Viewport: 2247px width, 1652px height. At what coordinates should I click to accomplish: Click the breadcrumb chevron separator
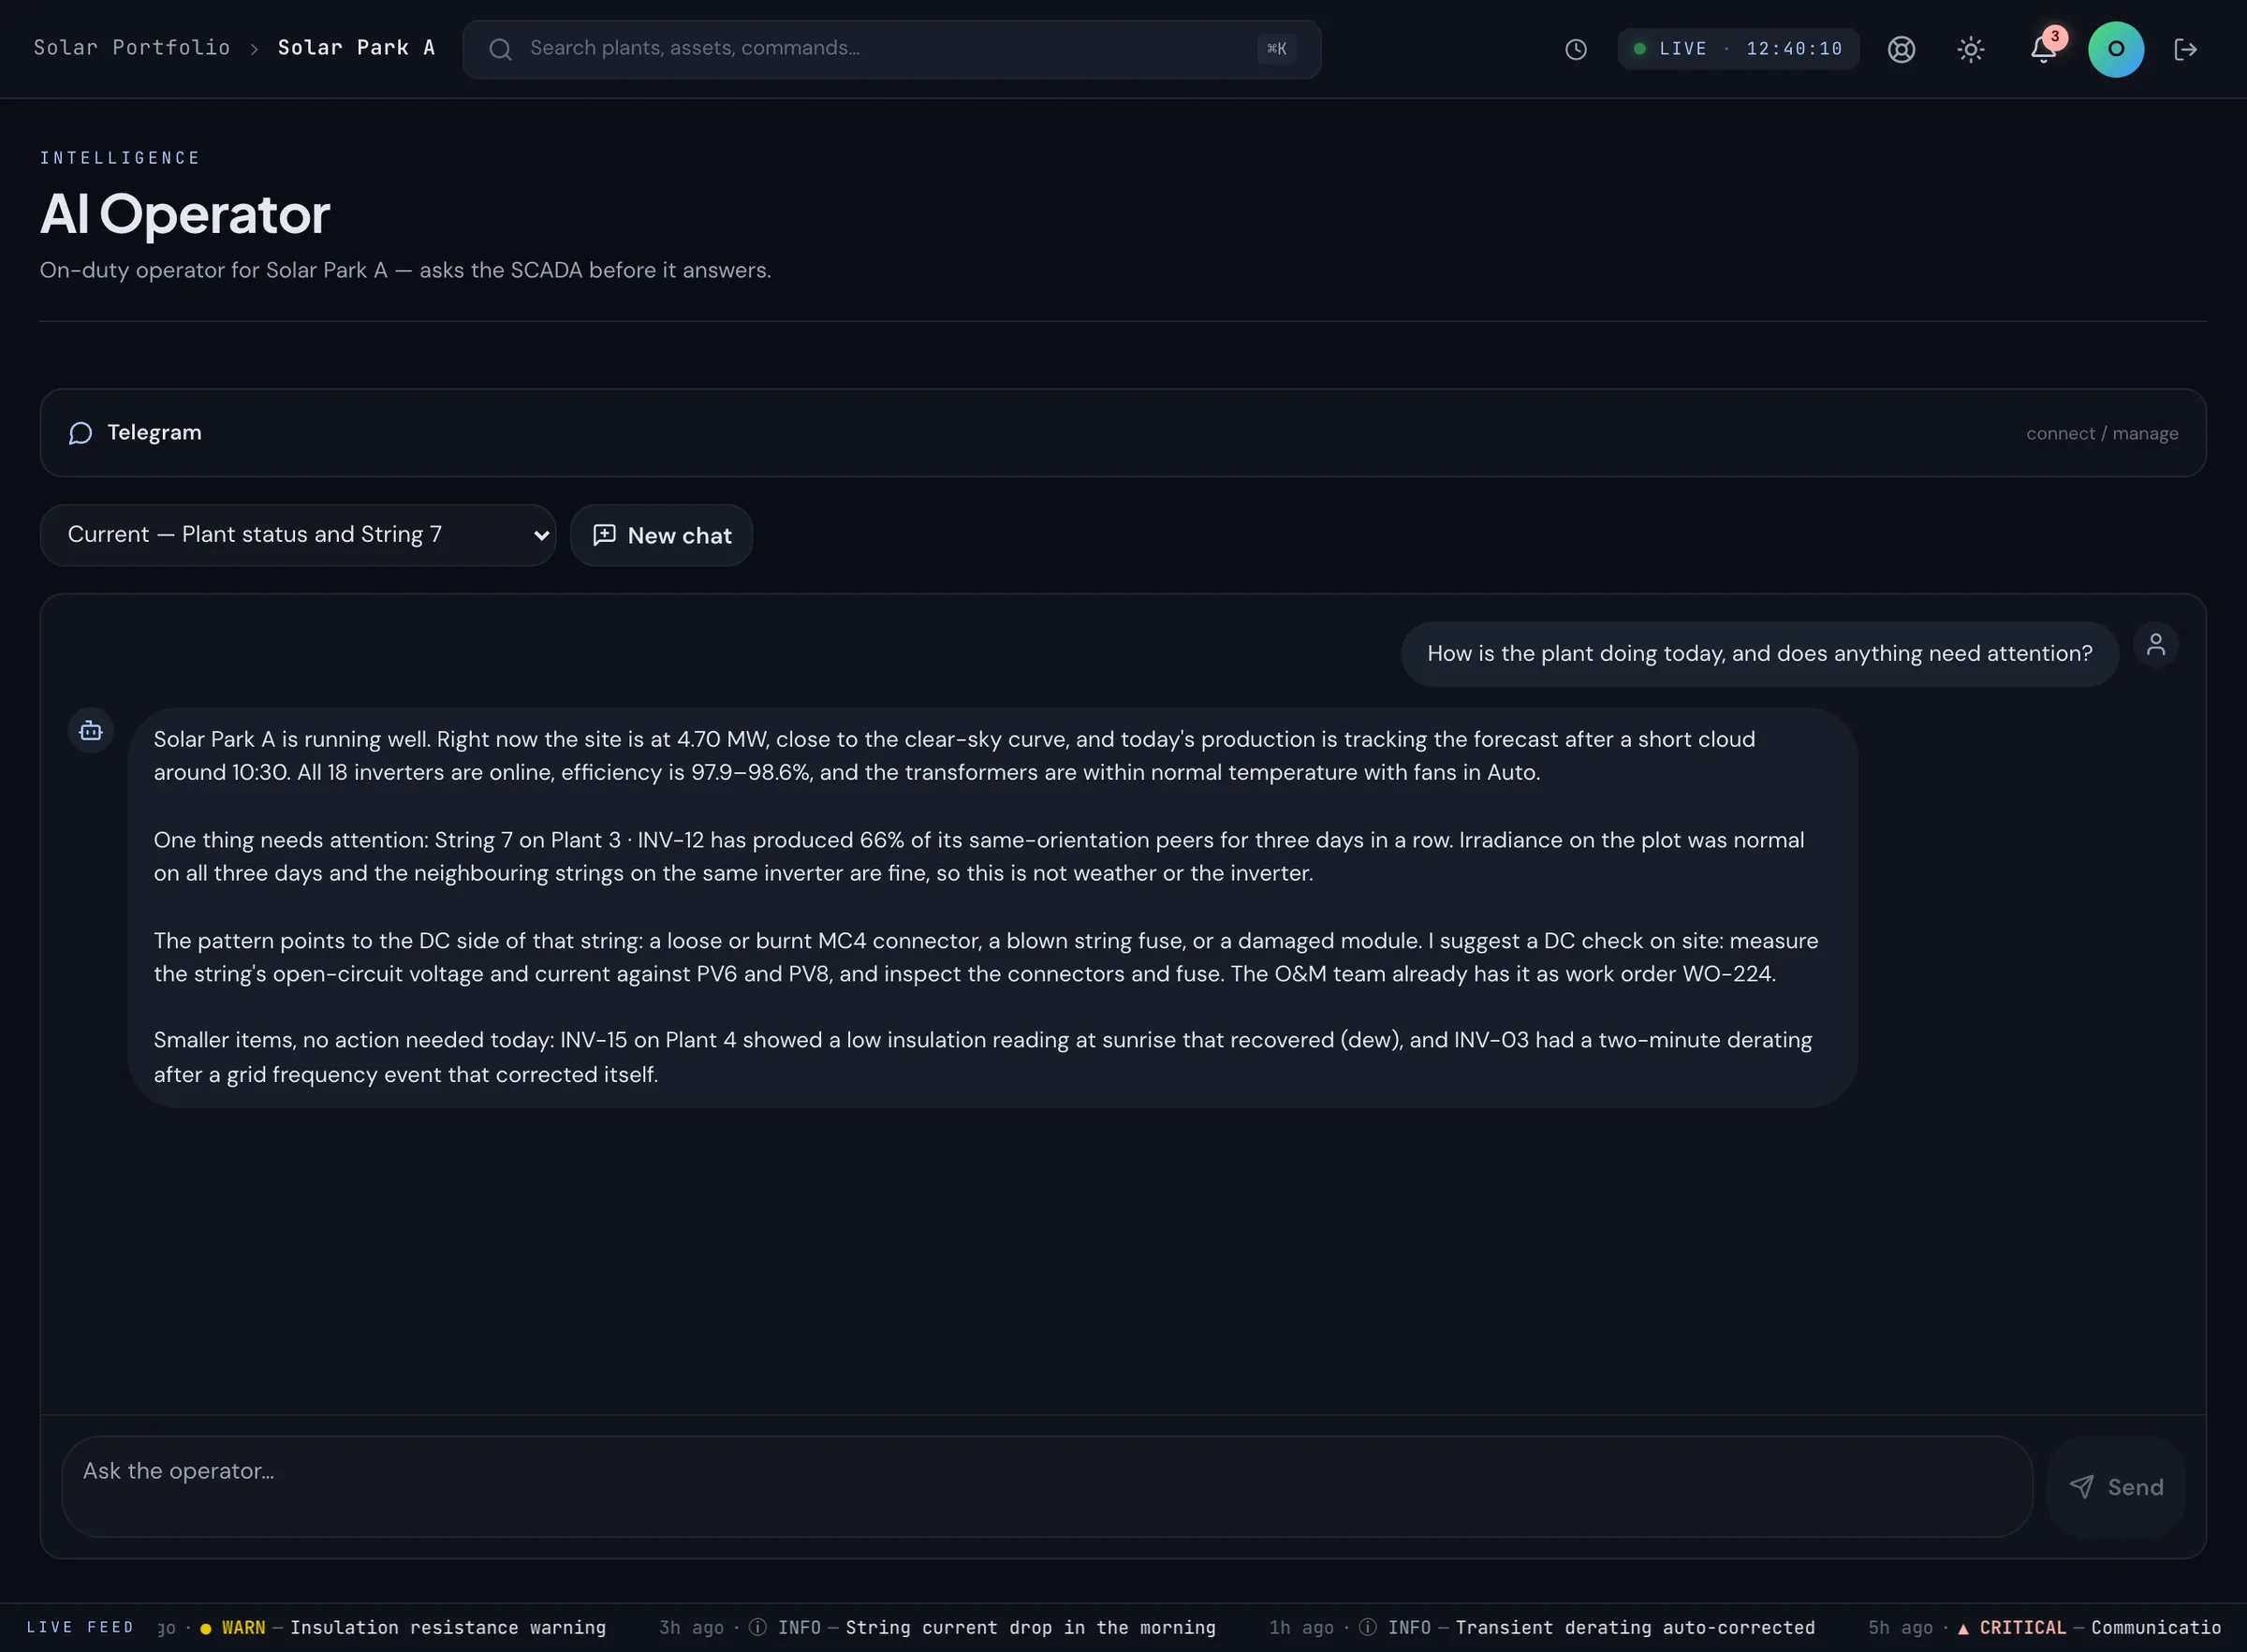(254, 49)
